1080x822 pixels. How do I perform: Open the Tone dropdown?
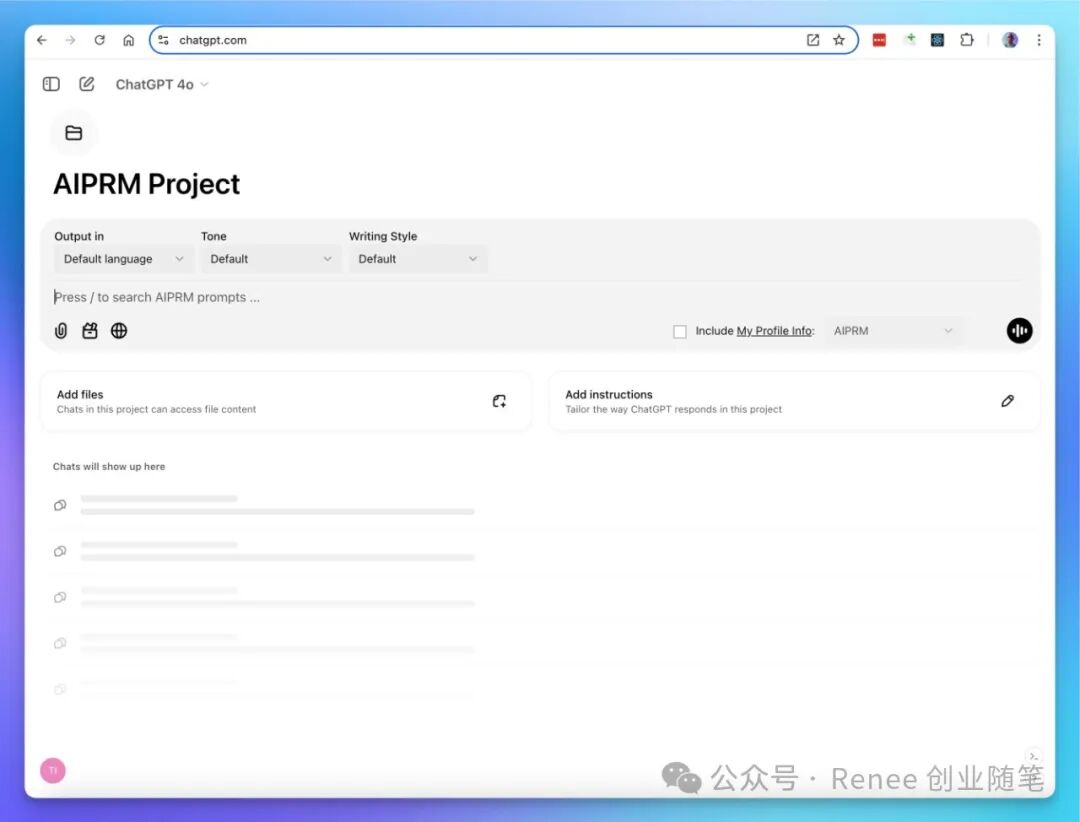pos(271,259)
